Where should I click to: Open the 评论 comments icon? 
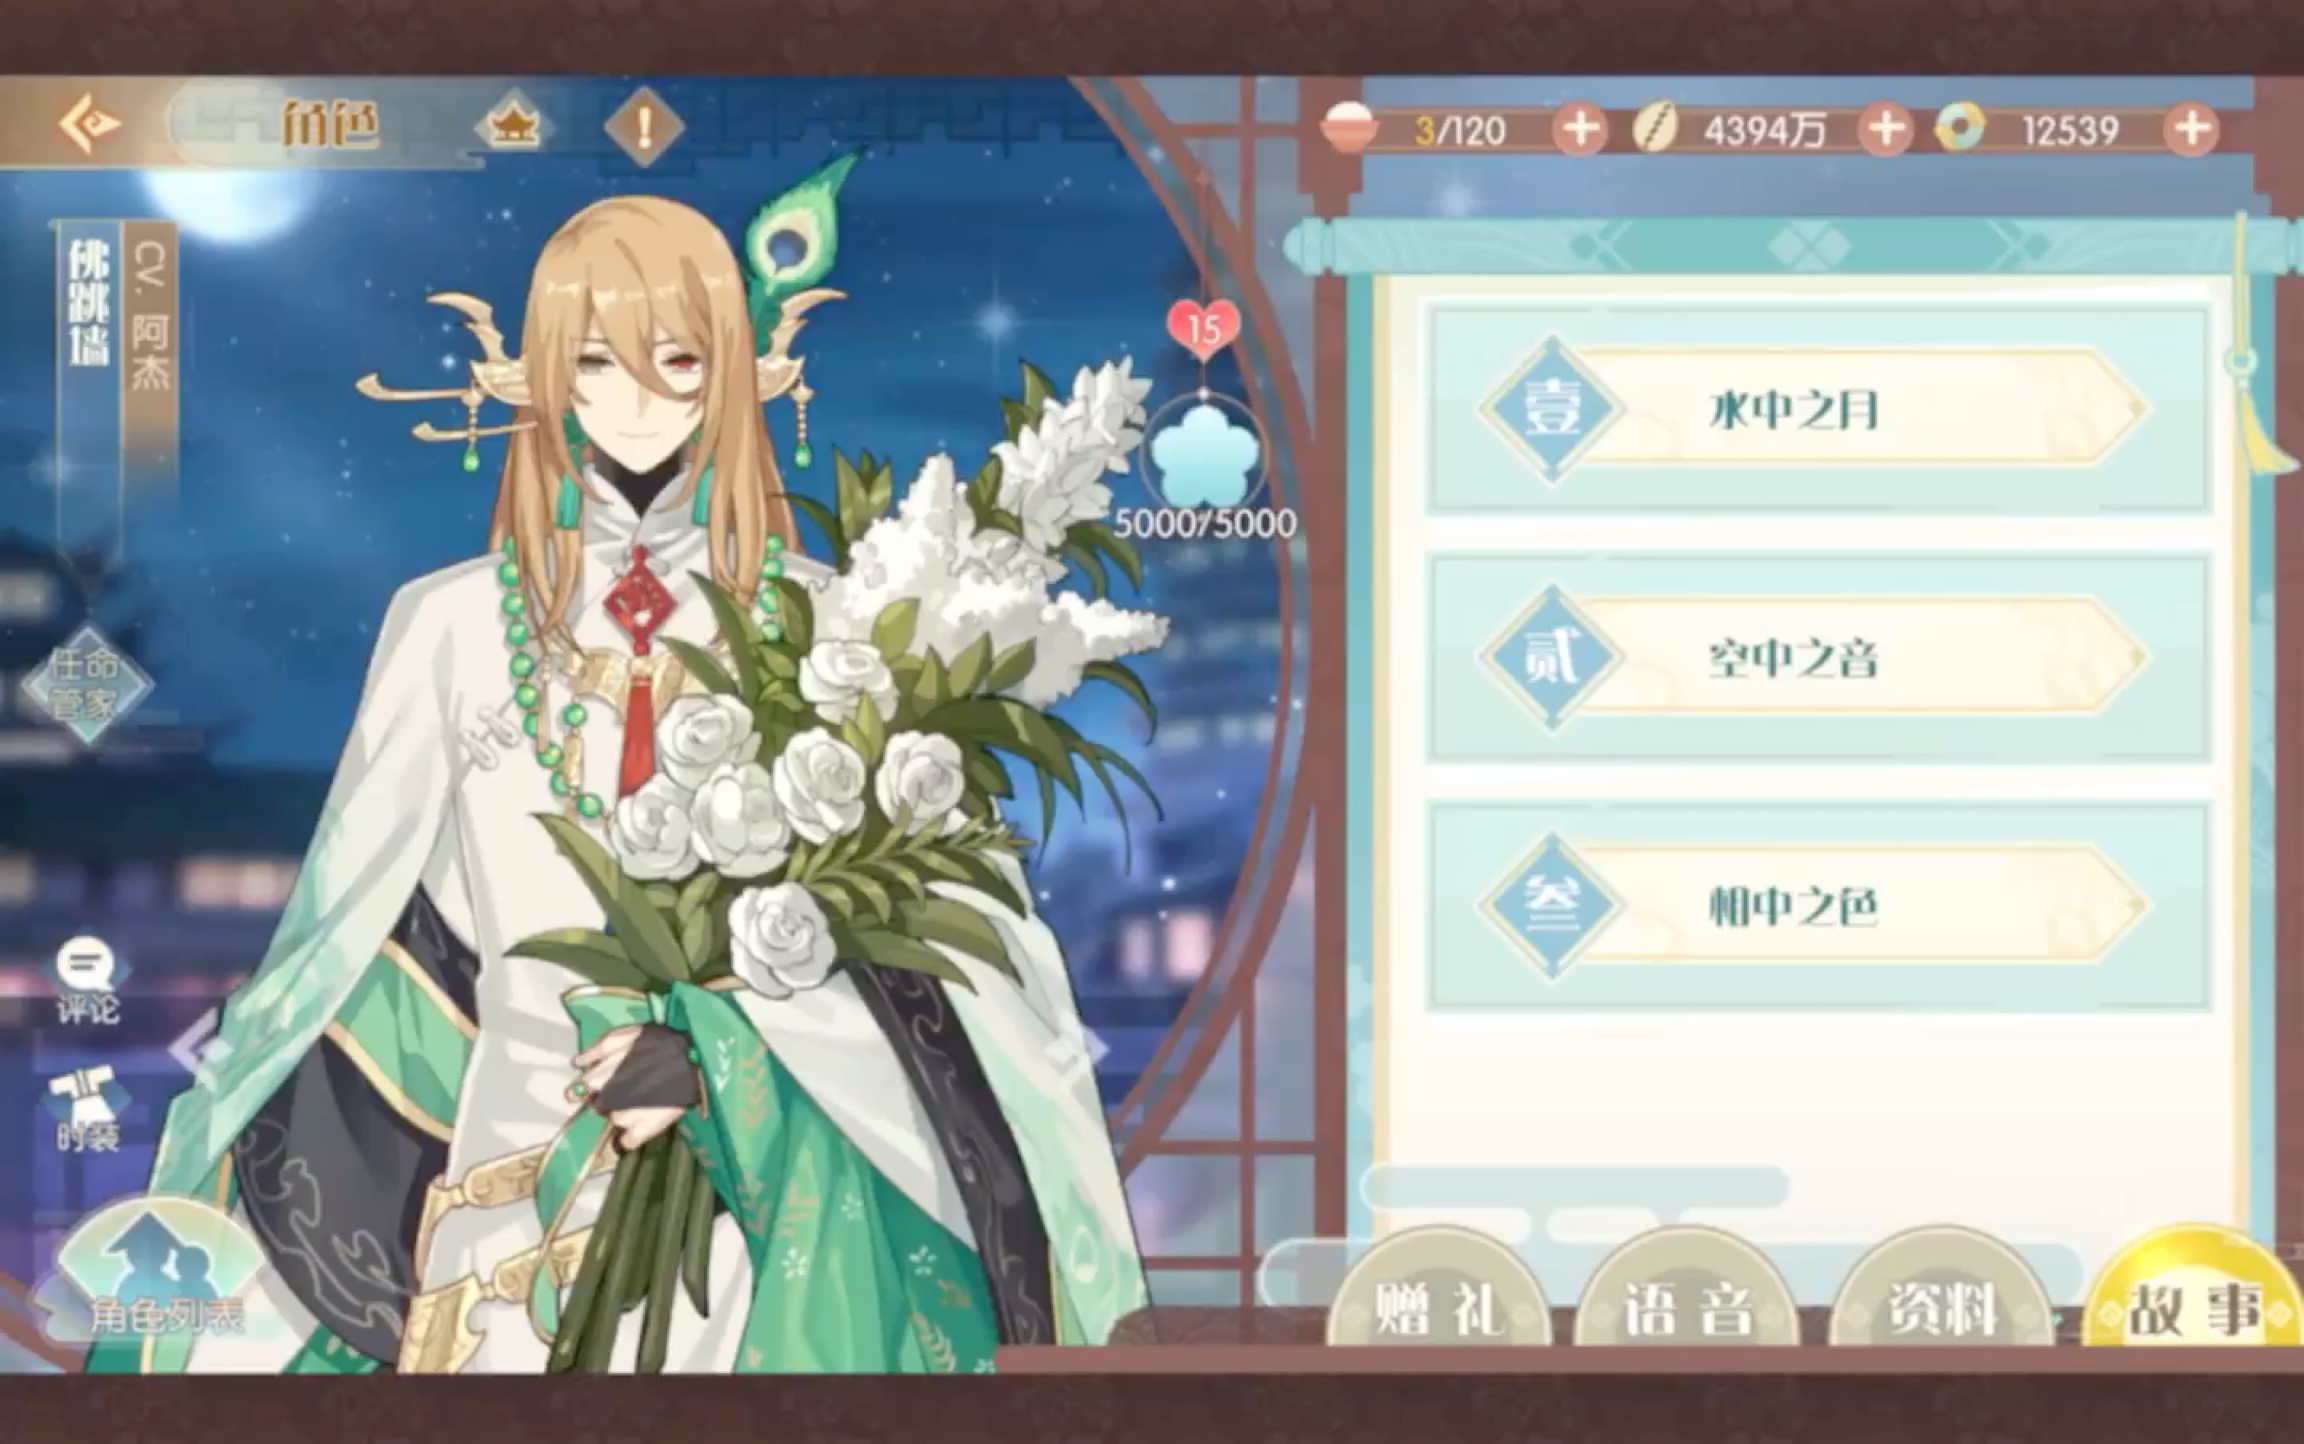point(87,981)
